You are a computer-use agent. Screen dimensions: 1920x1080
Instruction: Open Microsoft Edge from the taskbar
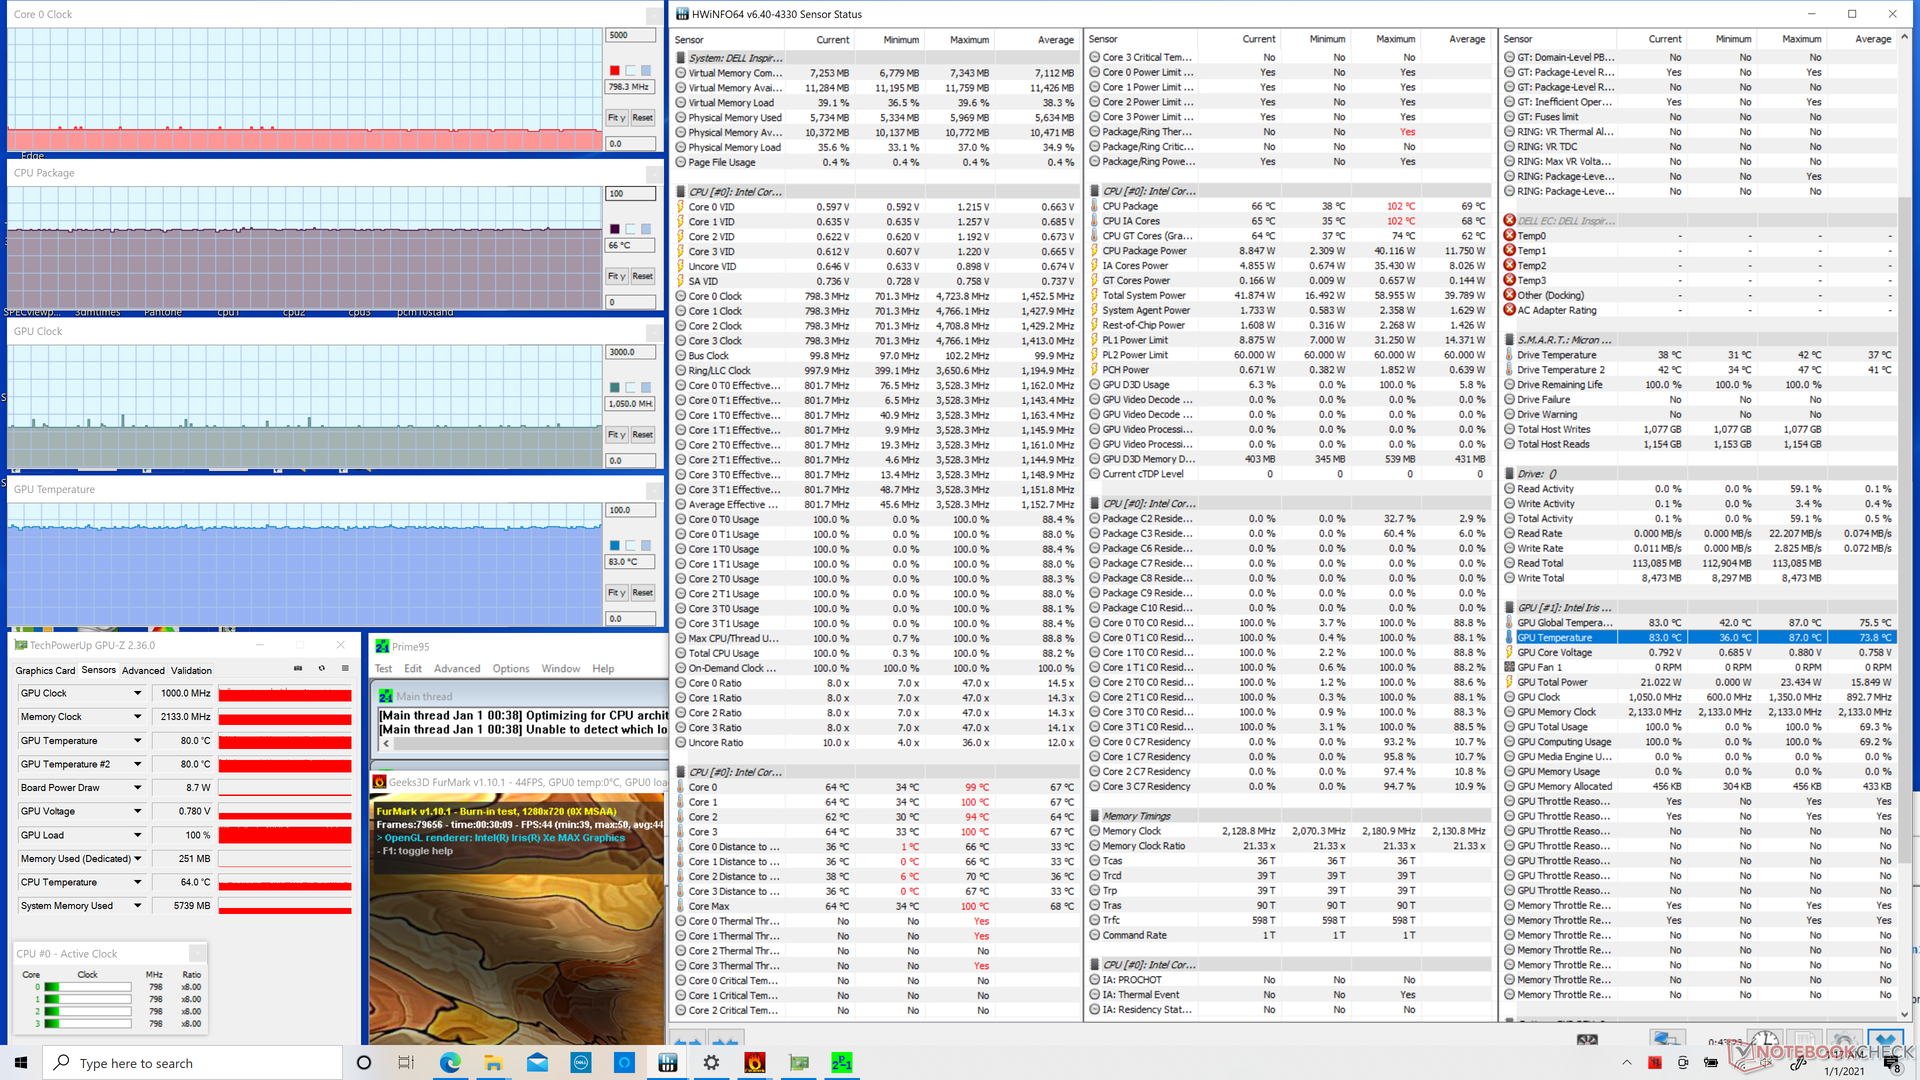click(x=450, y=1063)
